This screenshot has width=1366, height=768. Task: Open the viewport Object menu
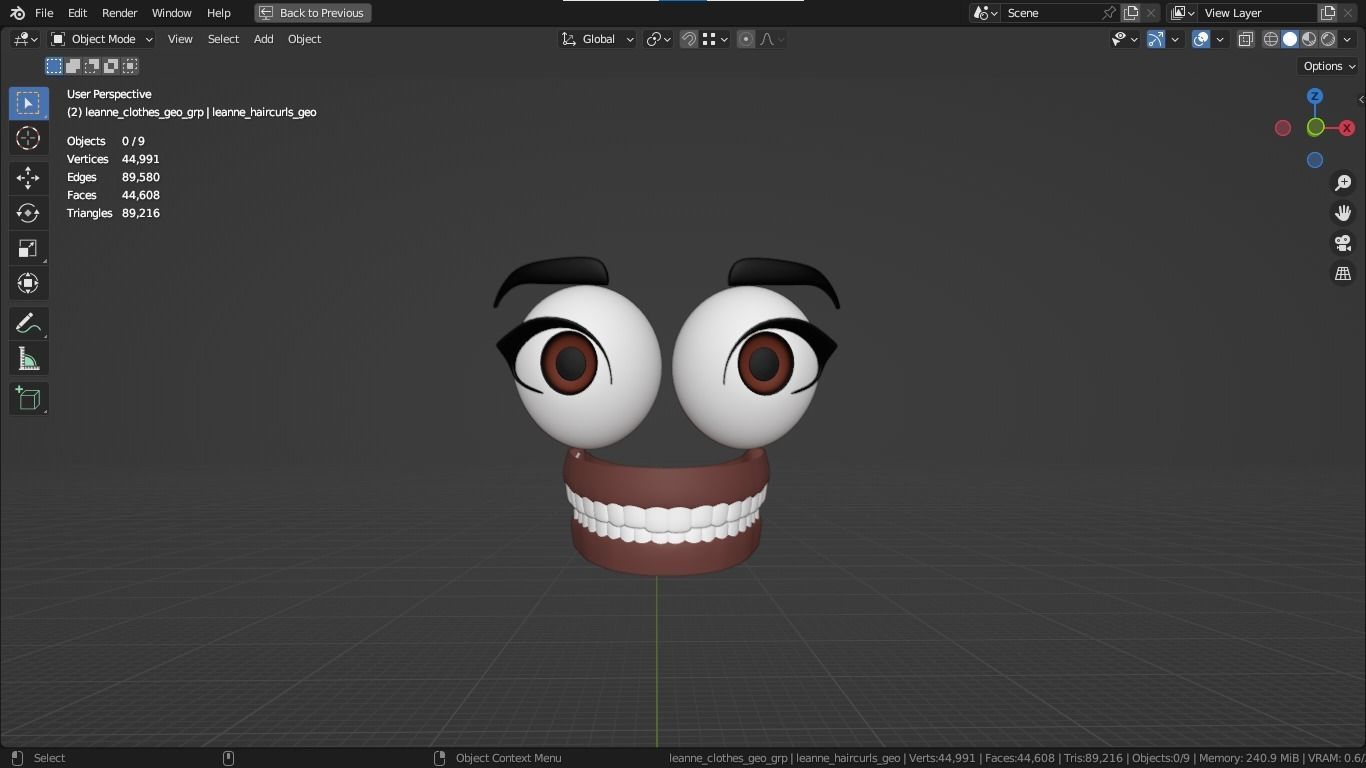tap(304, 39)
